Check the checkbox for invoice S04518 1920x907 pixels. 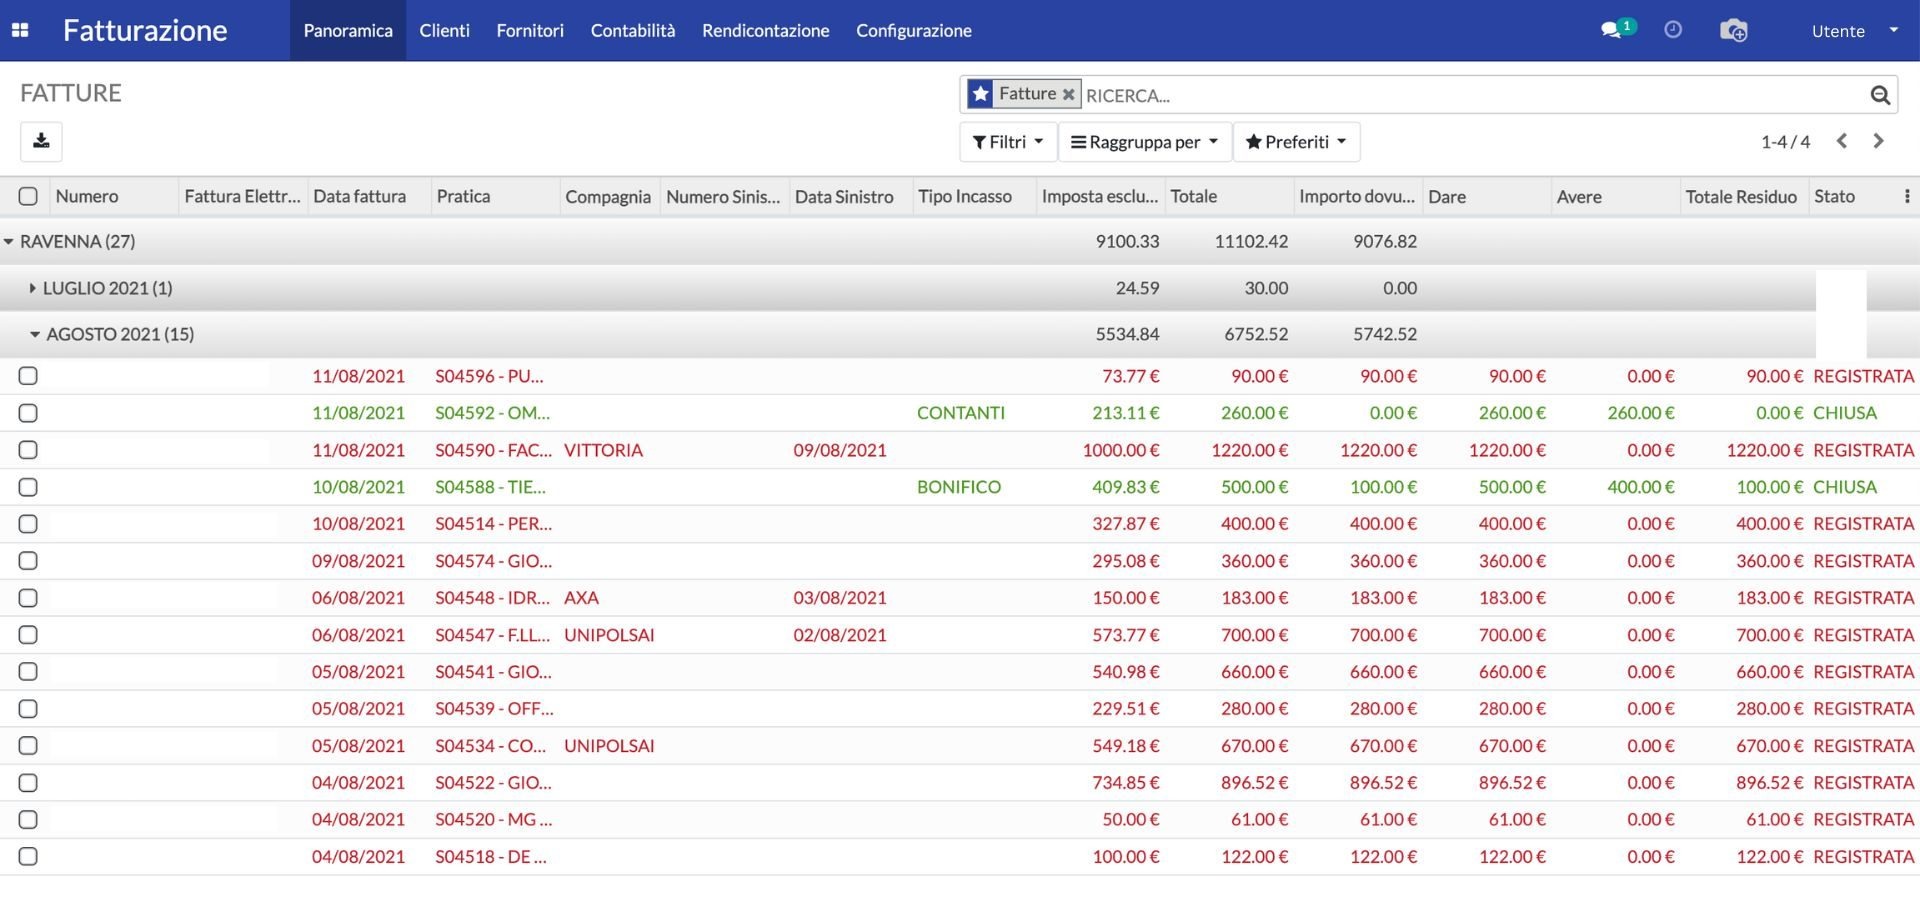tap(27, 856)
